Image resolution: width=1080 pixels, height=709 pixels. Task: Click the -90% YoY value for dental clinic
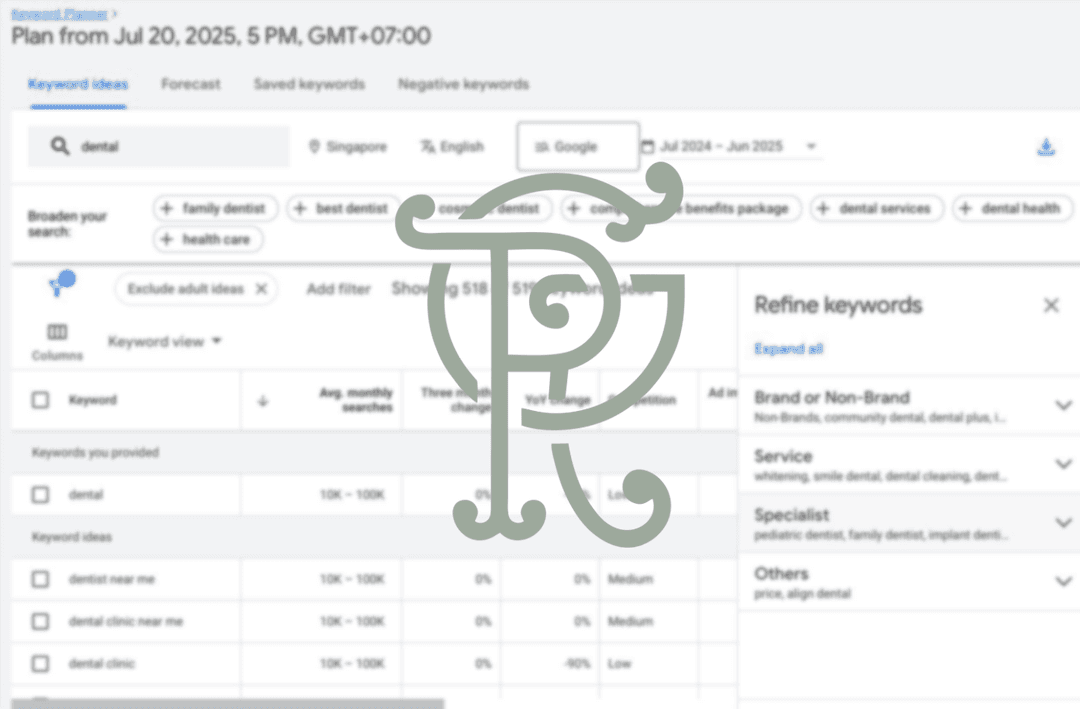[577, 664]
